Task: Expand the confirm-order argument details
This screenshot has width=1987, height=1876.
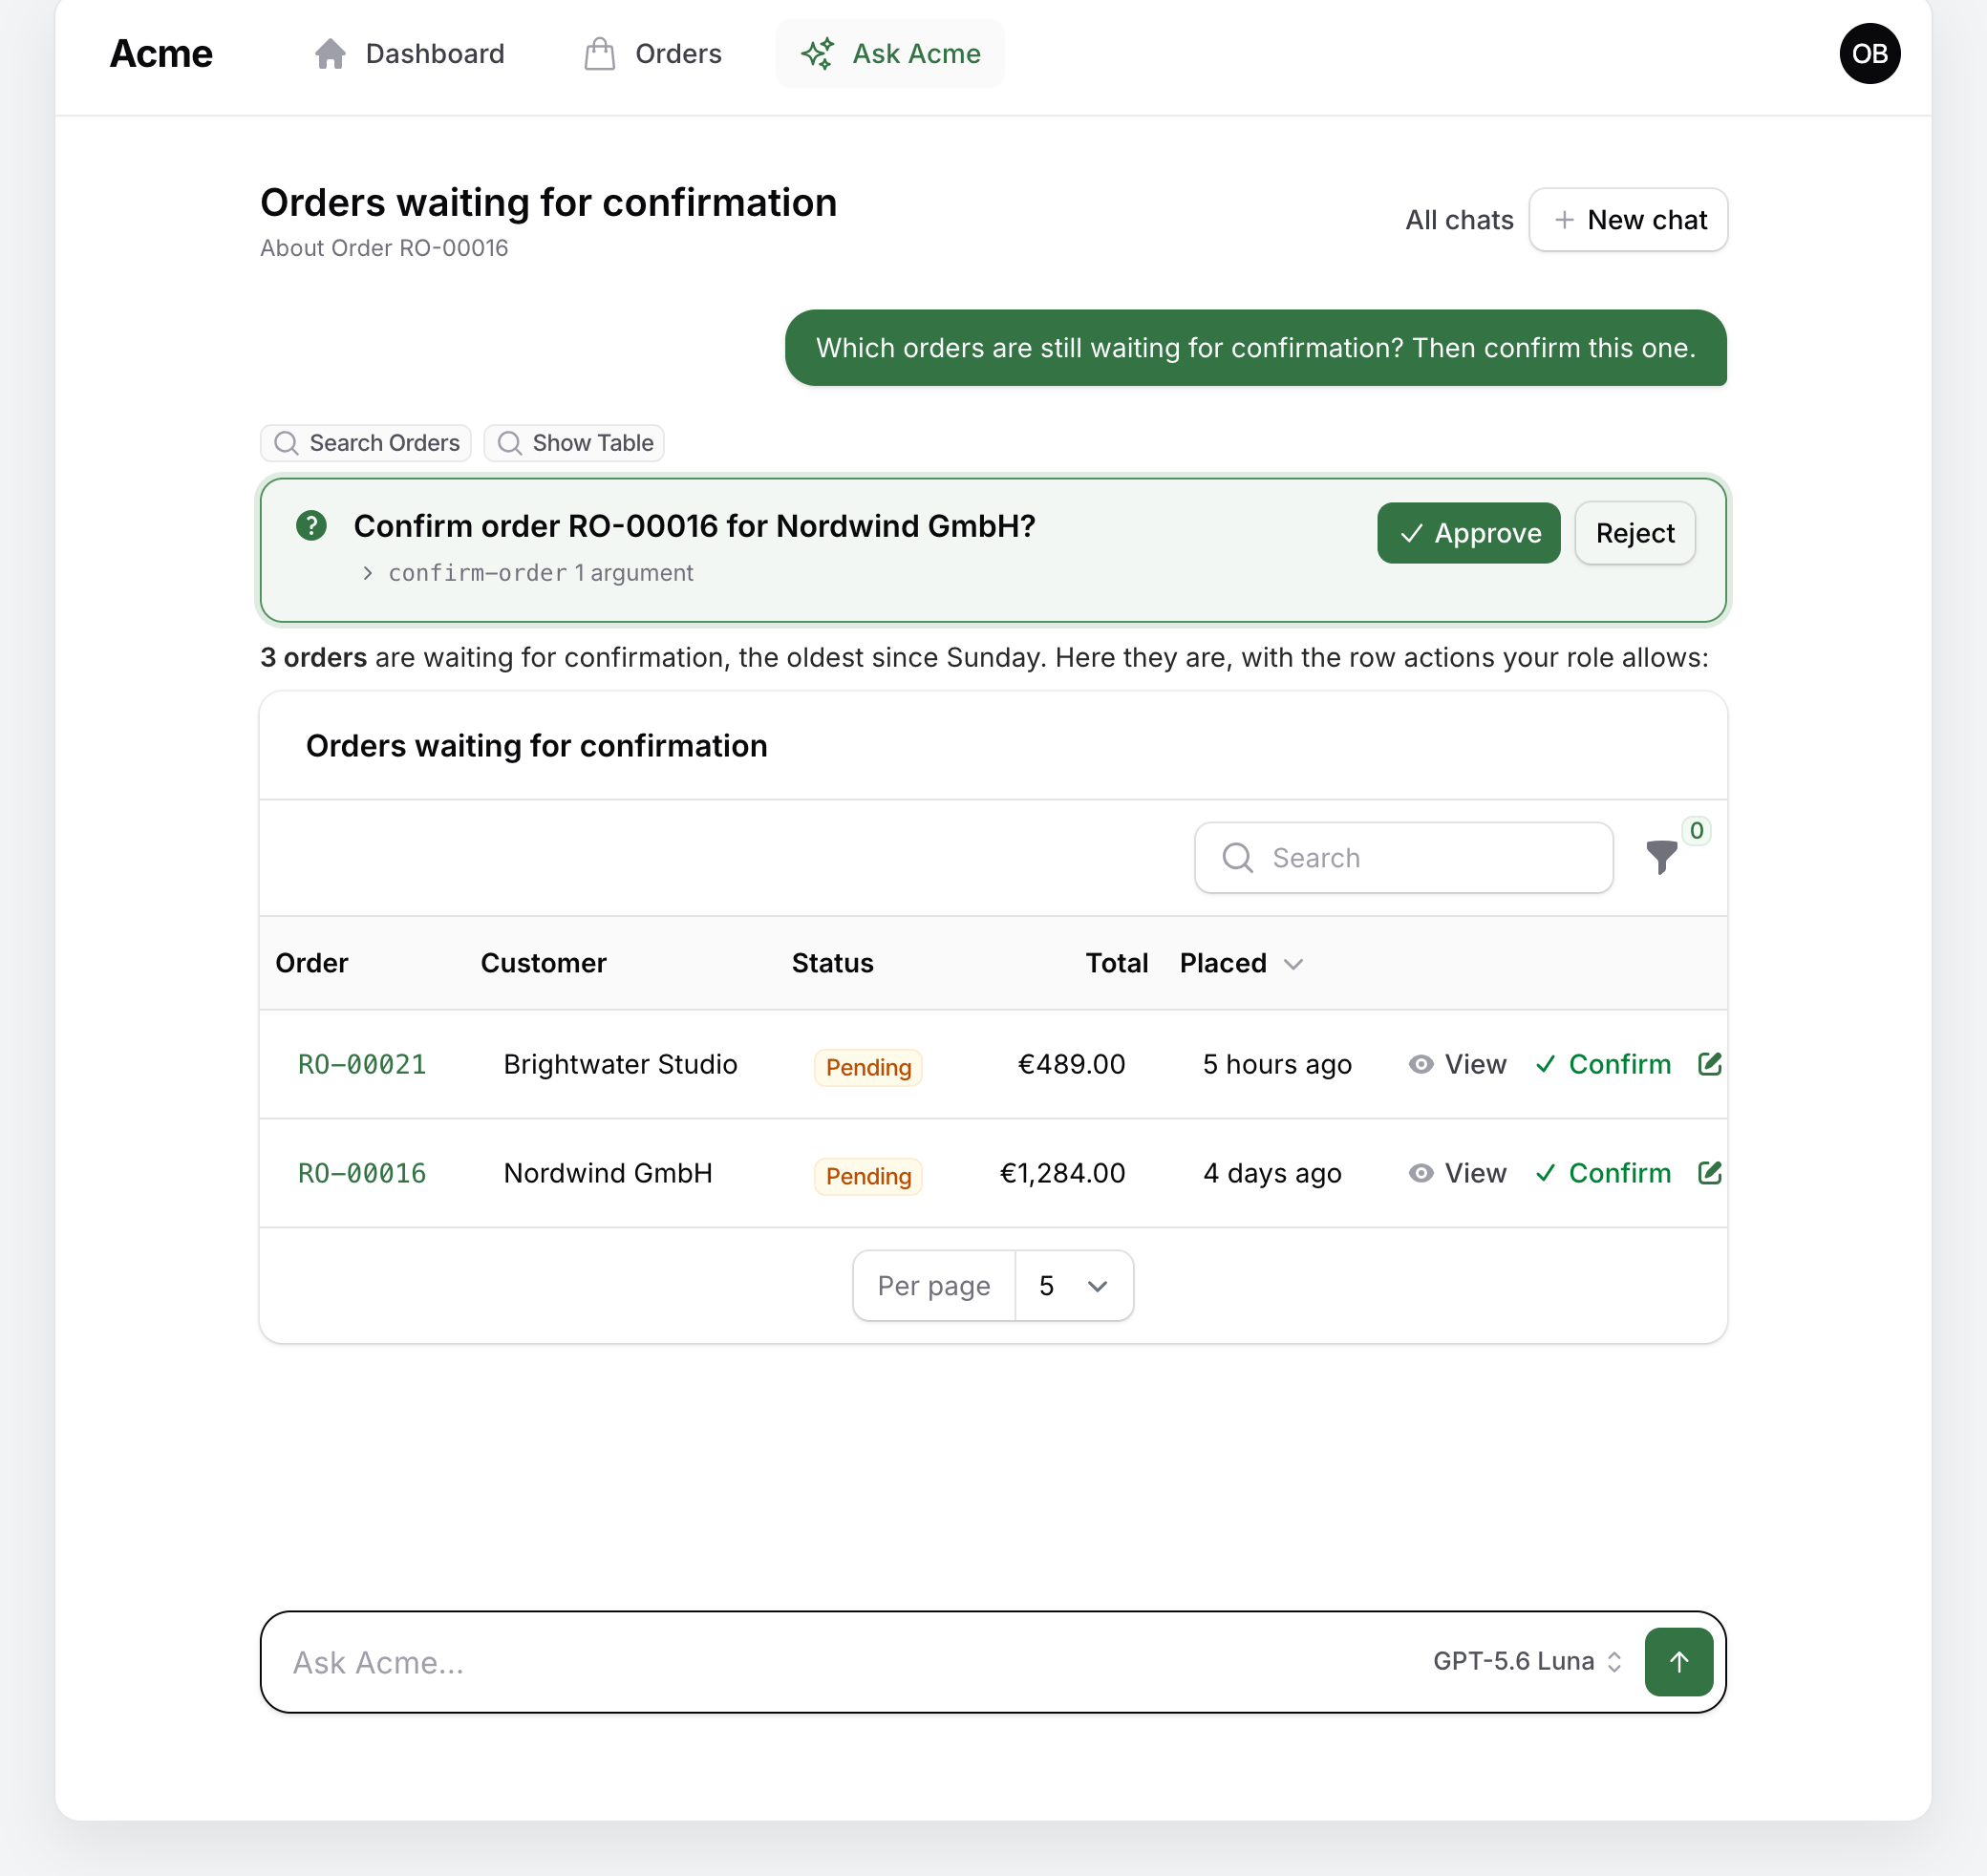Action: (x=528, y=573)
